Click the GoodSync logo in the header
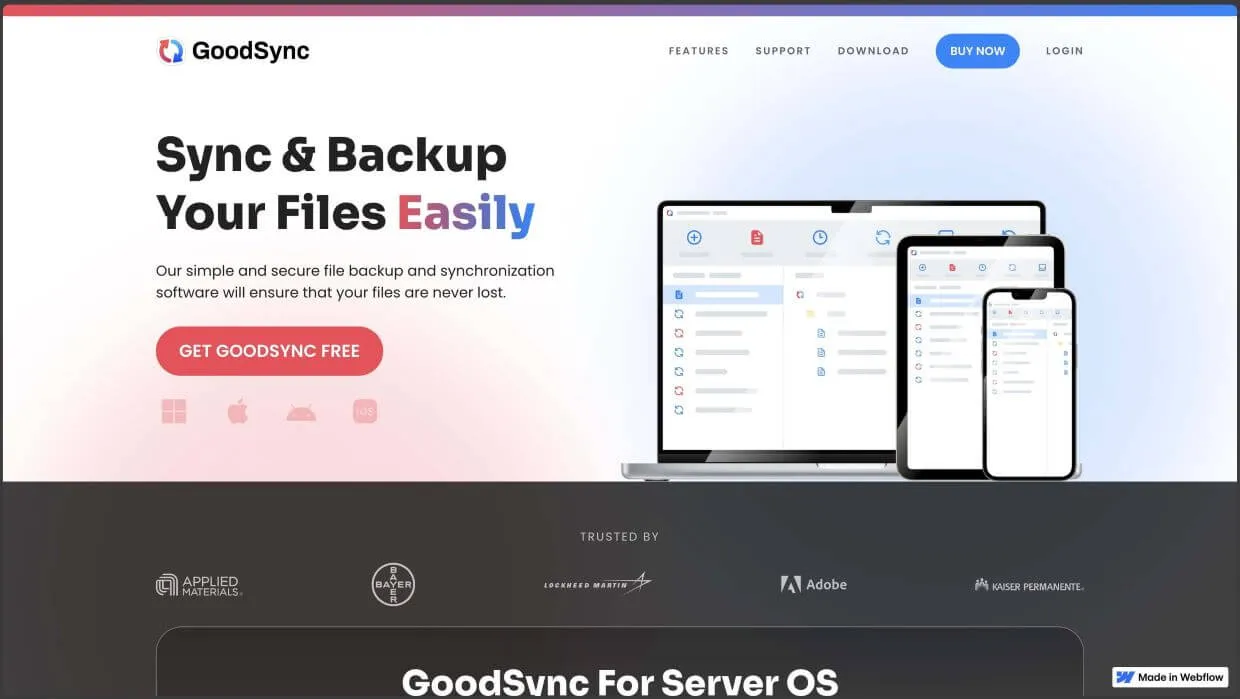Image resolution: width=1240 pixels, height=699 pixels. coord(233,51)
